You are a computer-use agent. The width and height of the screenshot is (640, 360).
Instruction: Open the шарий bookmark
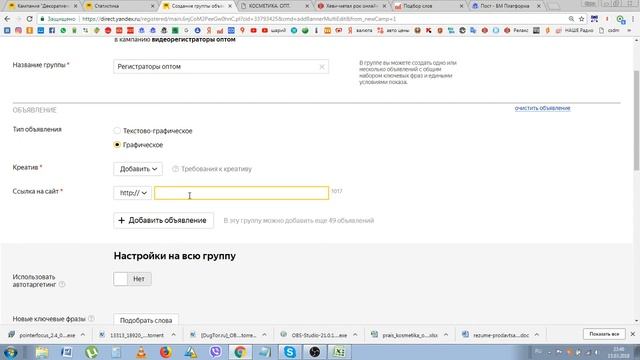click(x=274, y=30)
